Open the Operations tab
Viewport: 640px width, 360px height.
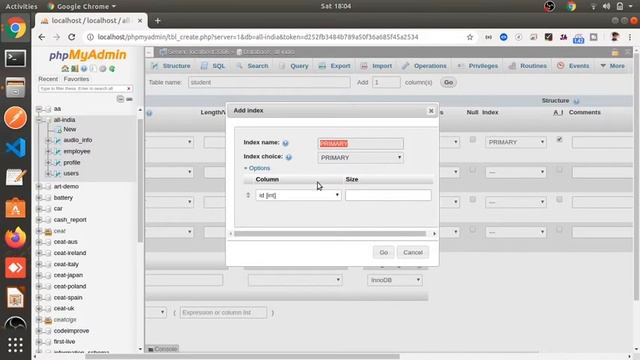(424, 66)
